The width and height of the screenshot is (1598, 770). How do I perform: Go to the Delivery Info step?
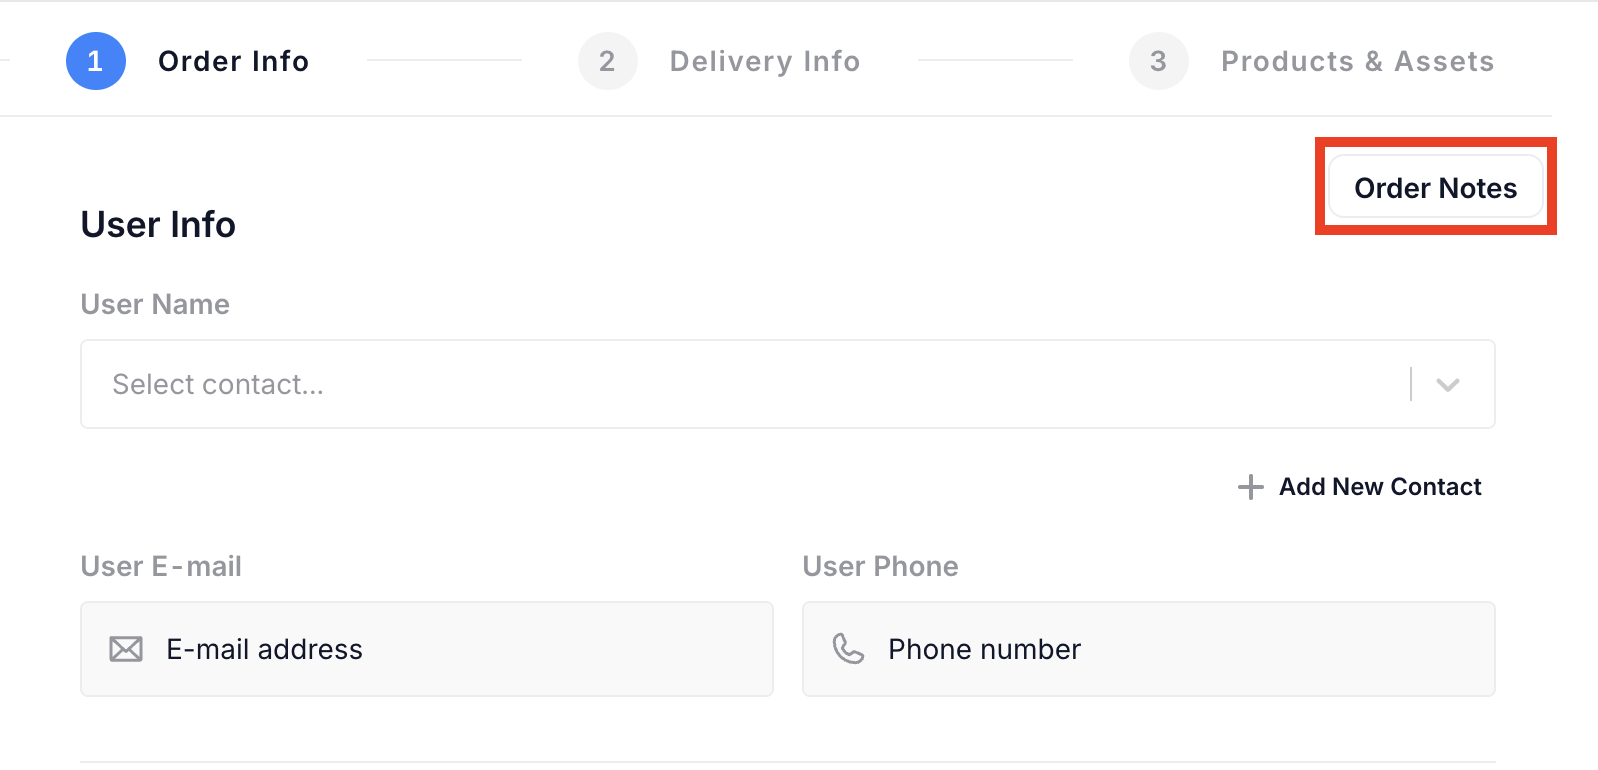coord(764,61)
